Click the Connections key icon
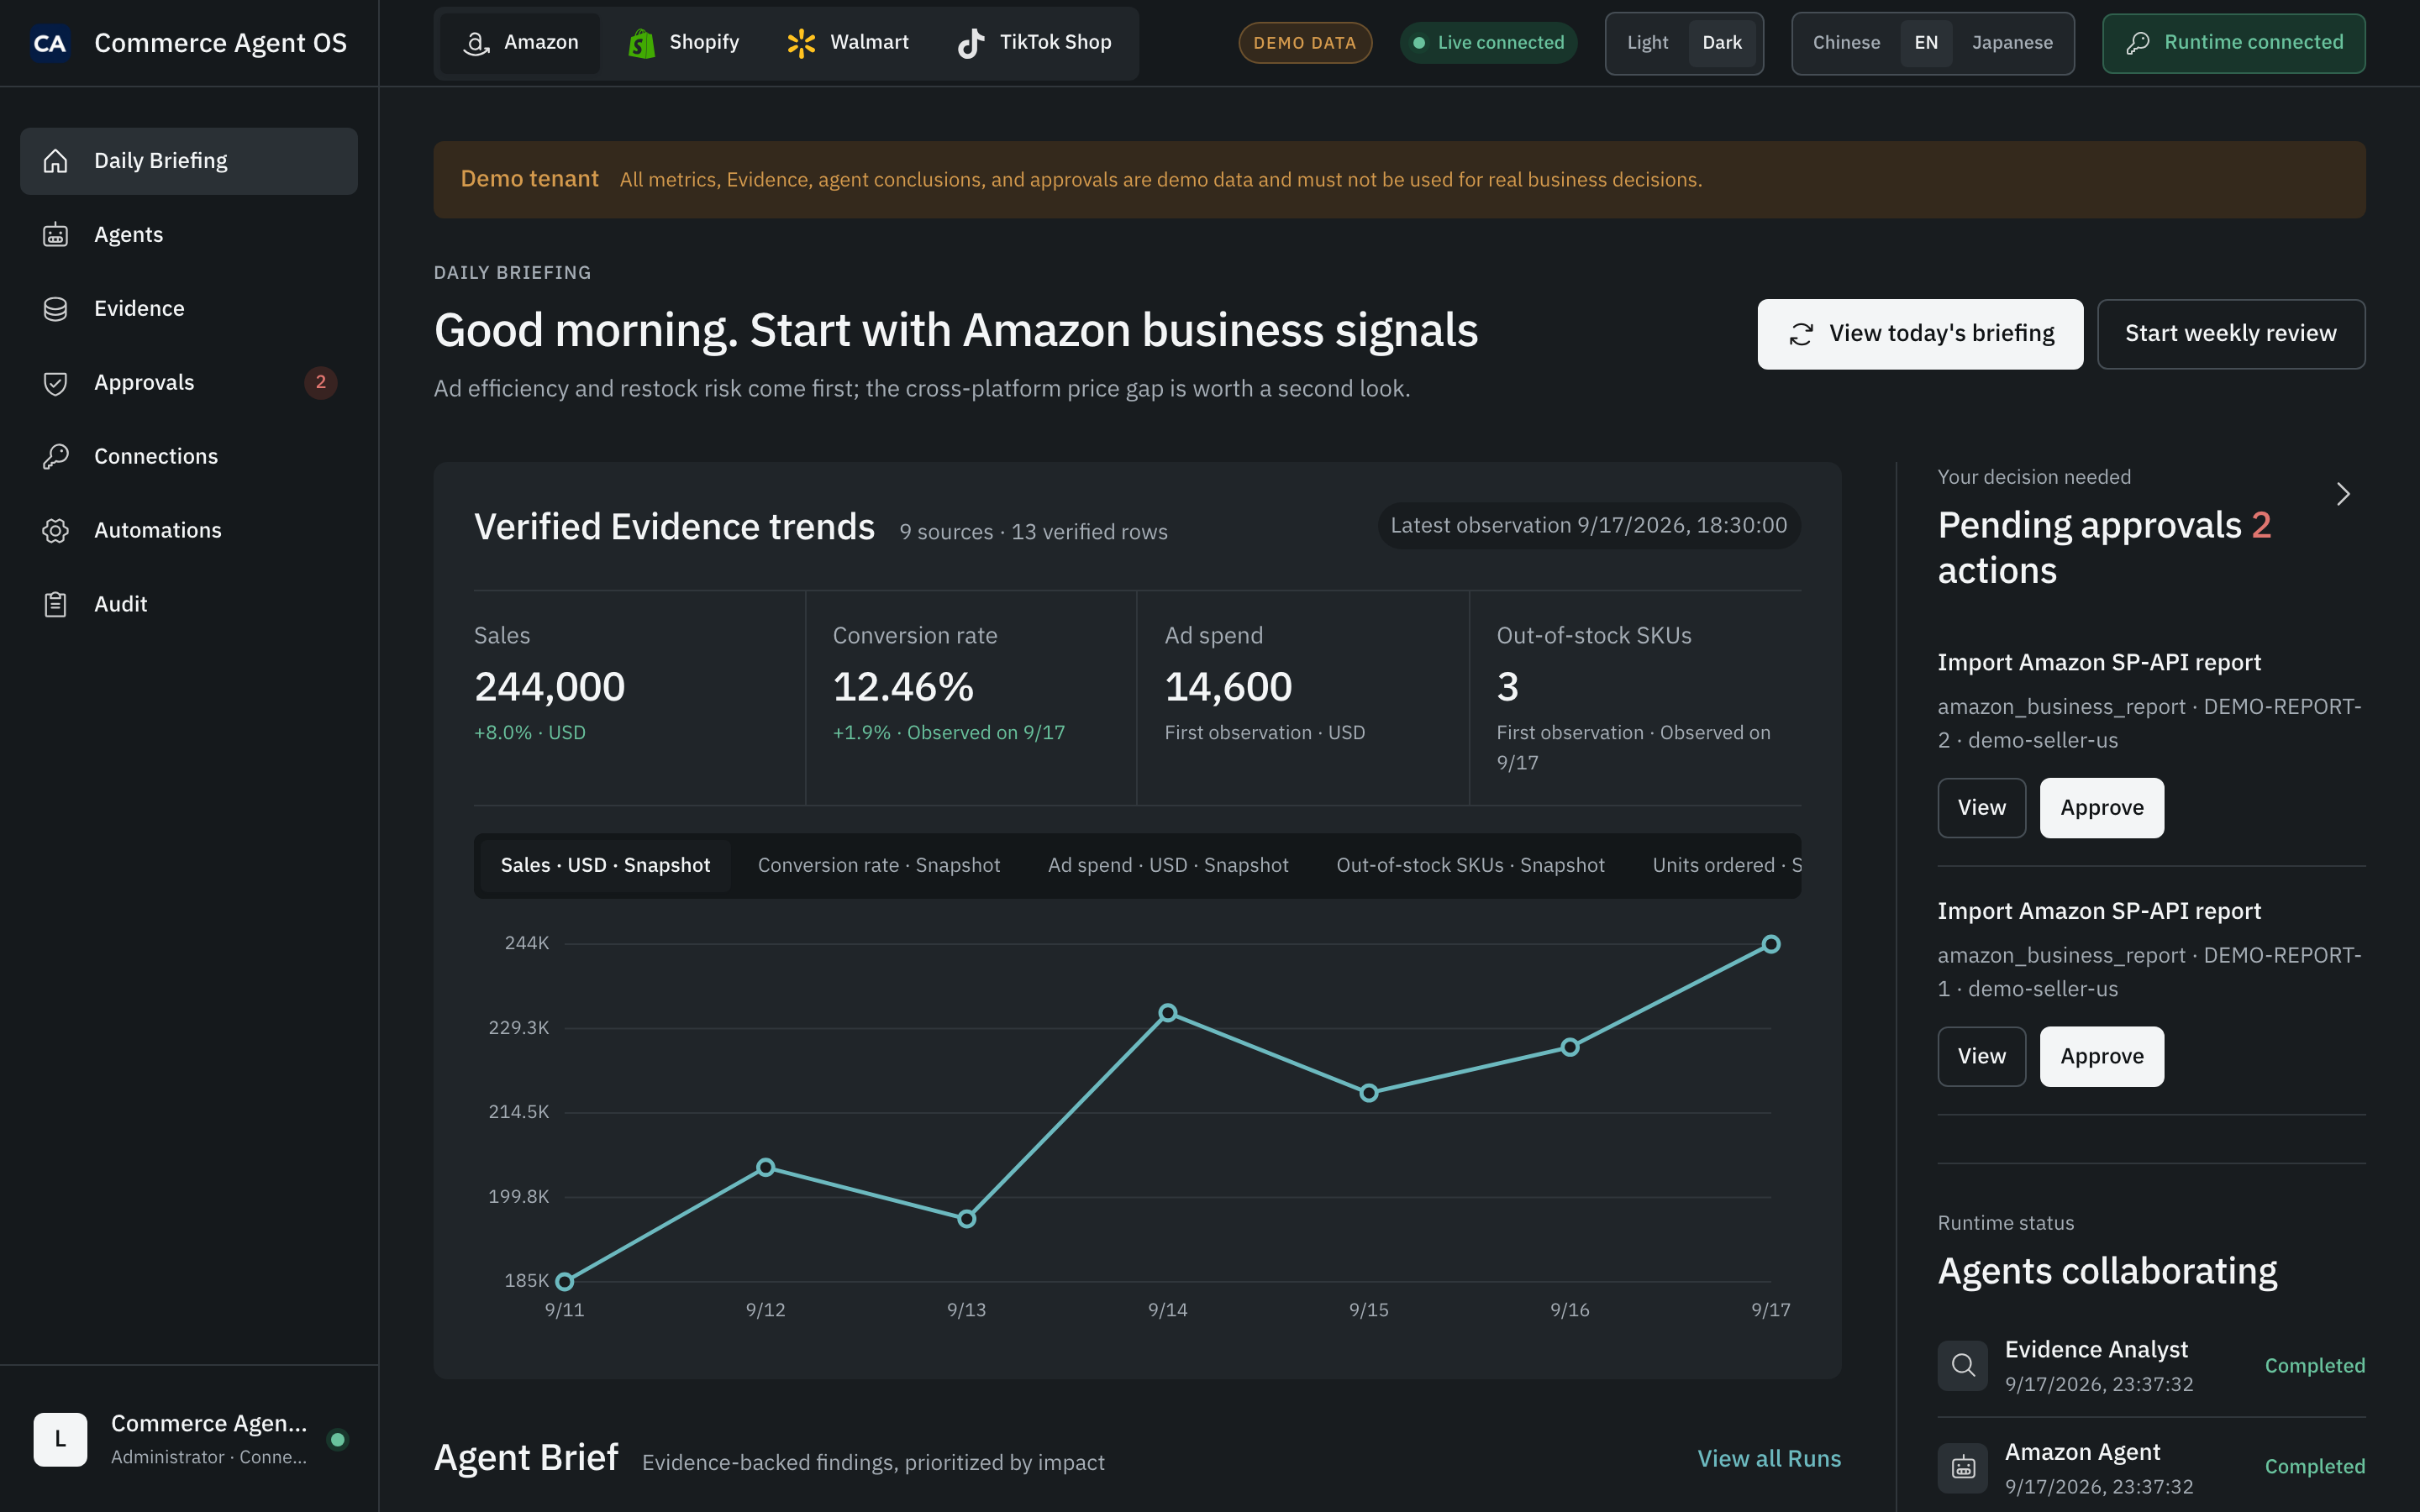Viewport: 2420px width, 1512px height. click(56, 457)
